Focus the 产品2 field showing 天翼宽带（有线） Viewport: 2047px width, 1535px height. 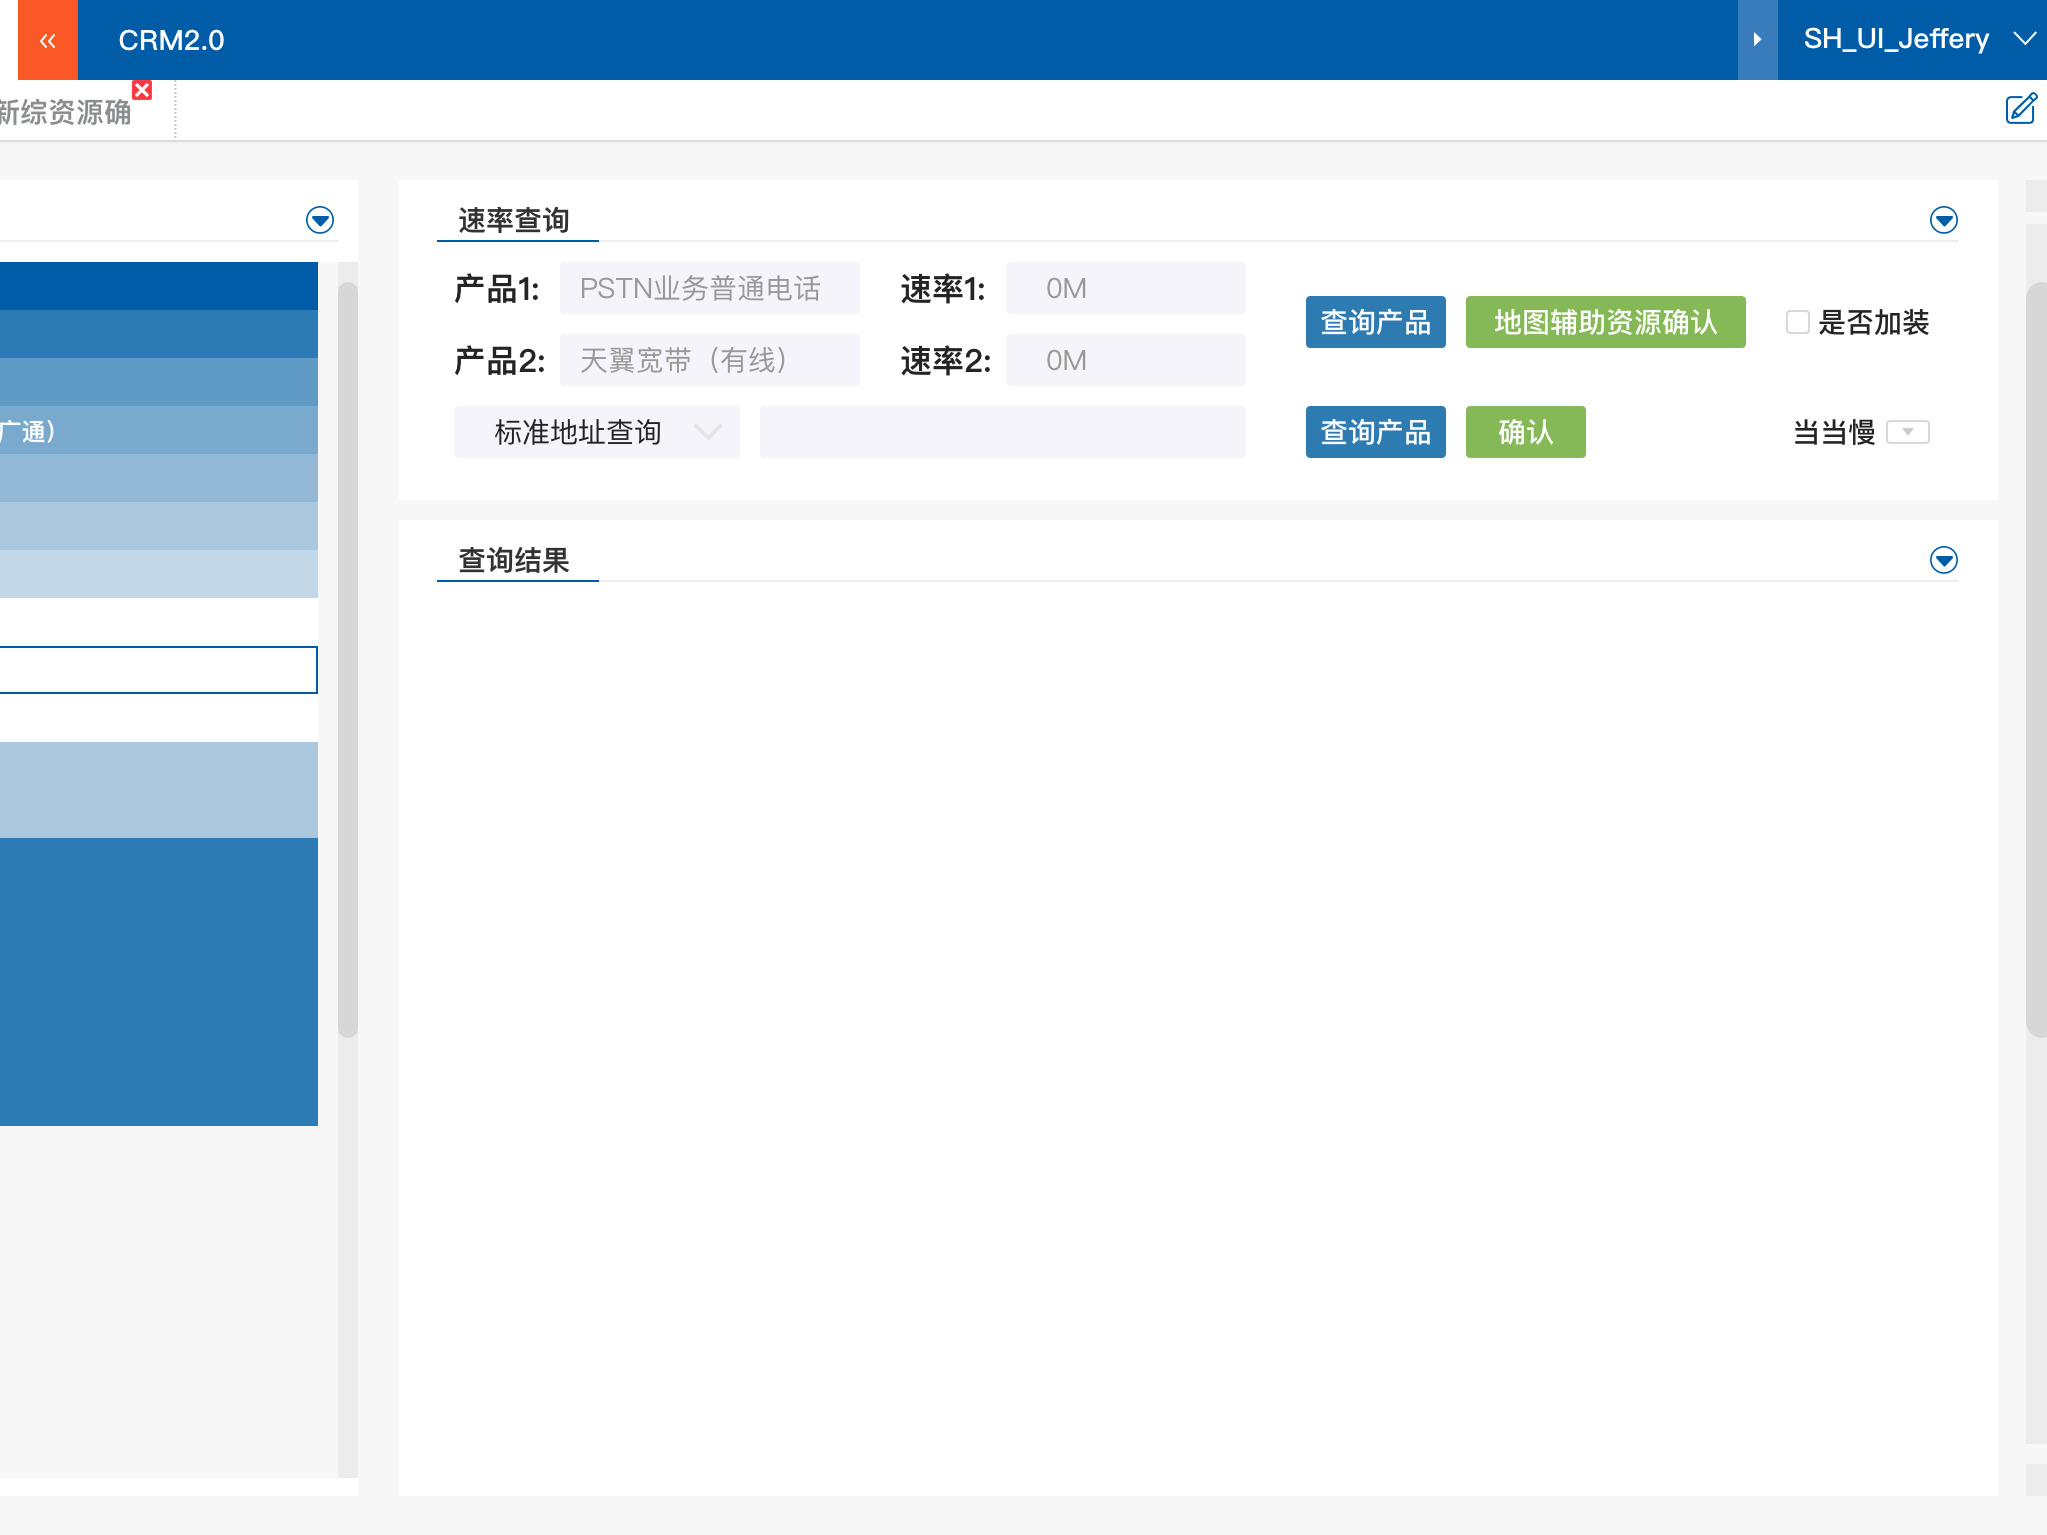[709, 360]
